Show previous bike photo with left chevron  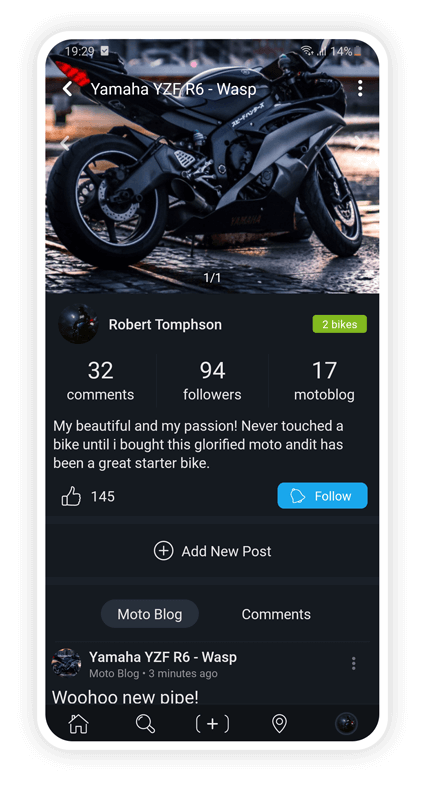[x=64, y=143]
